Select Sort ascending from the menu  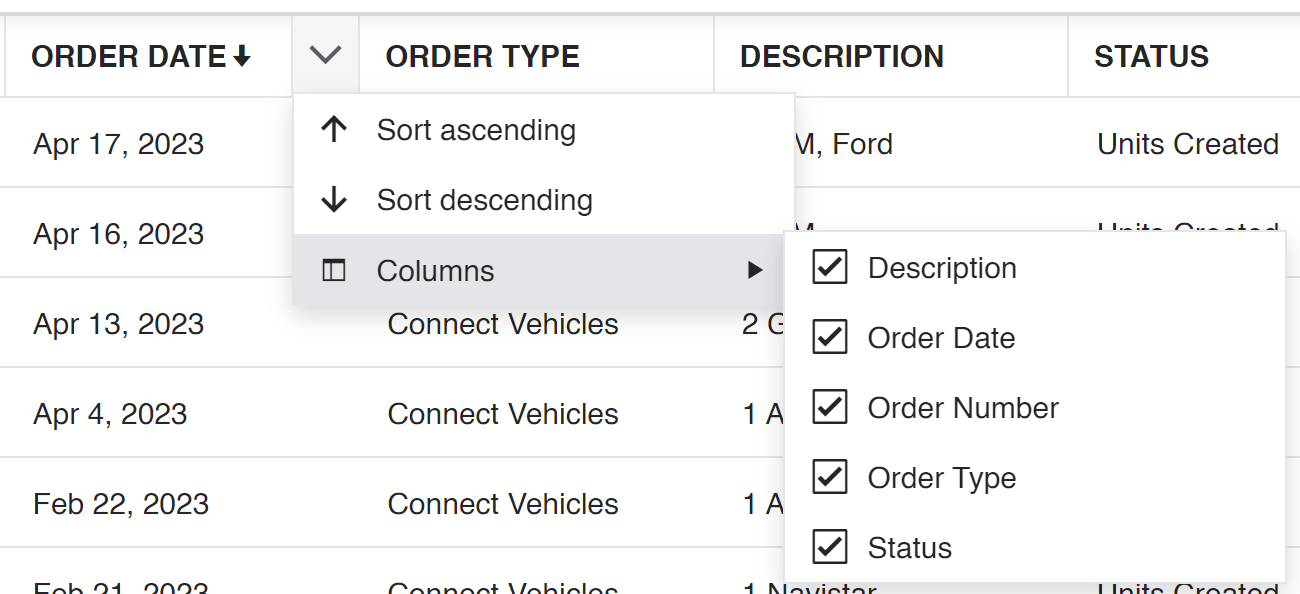click(476, 129)
